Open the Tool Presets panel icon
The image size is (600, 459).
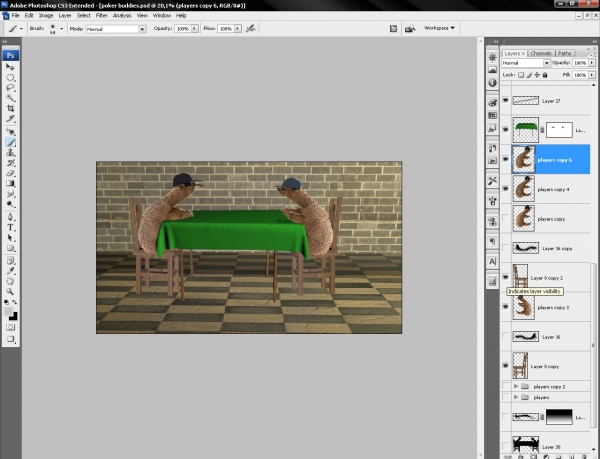coord(492,181)
